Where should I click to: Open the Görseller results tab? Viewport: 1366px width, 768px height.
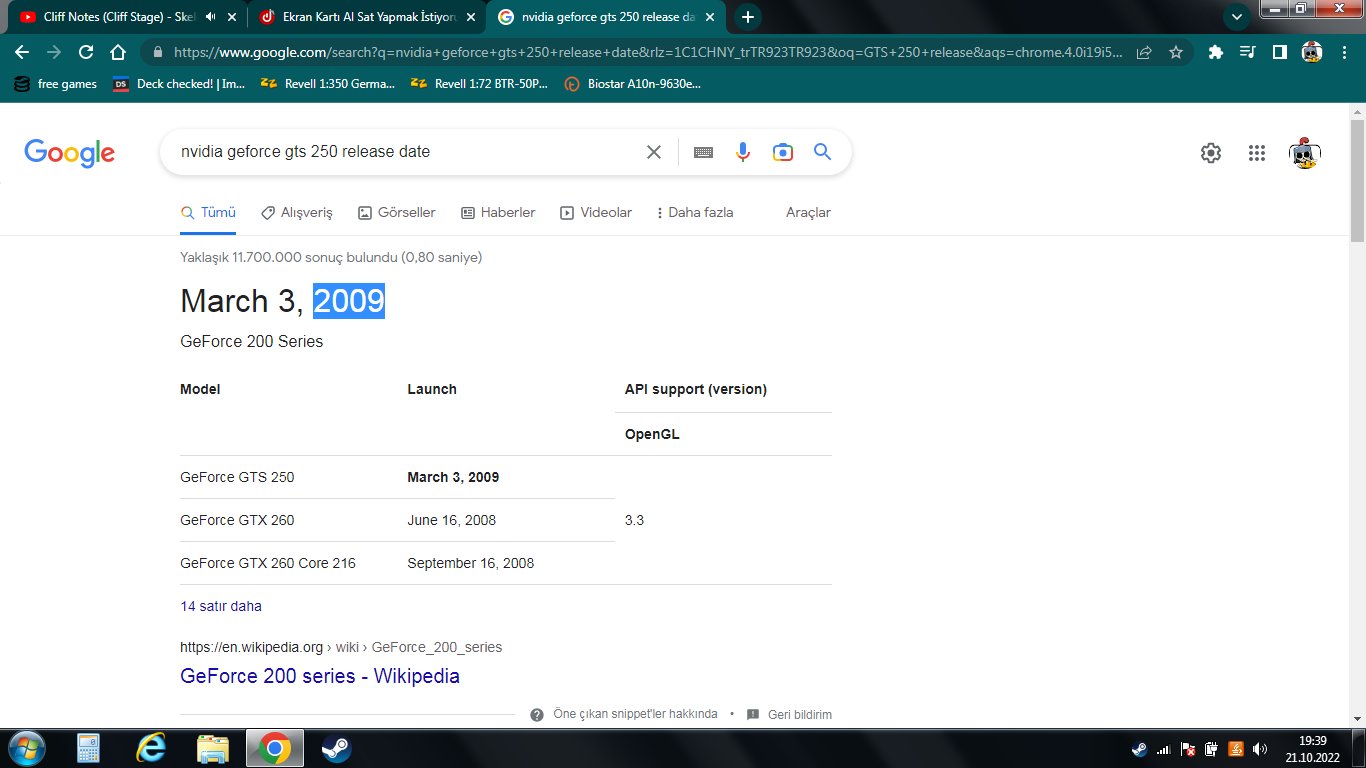coord(397,212)
